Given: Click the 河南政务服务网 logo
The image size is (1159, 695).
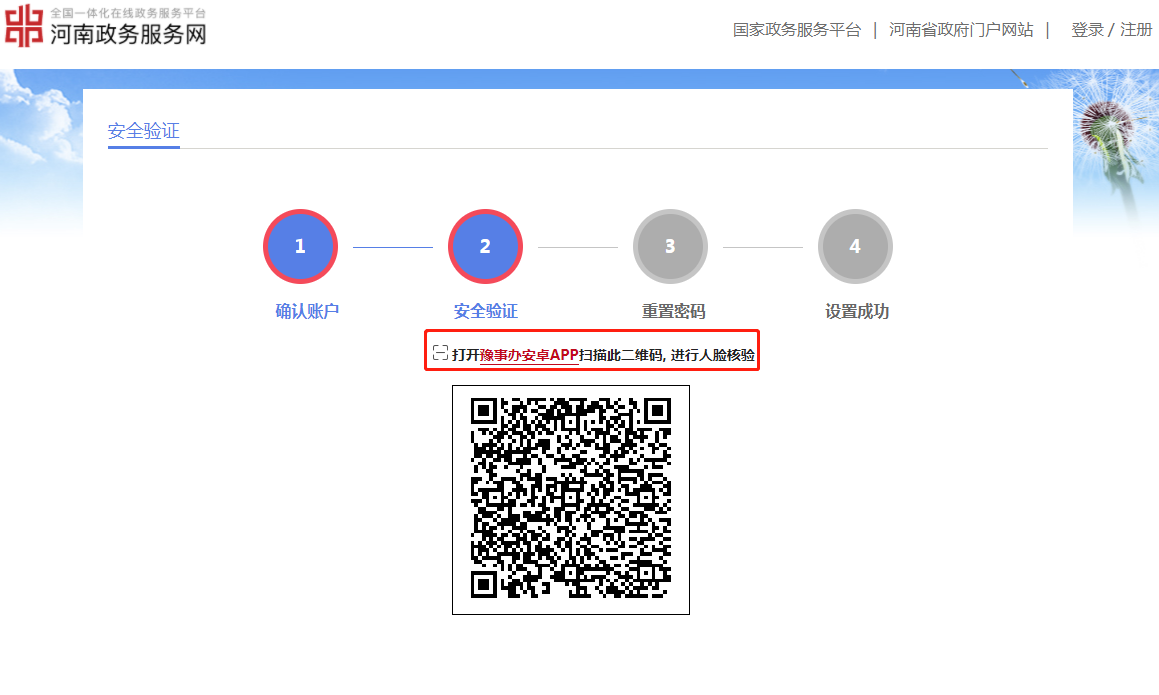Looking at the screenshot, I should pyautogui.click(x=106, y=26).
